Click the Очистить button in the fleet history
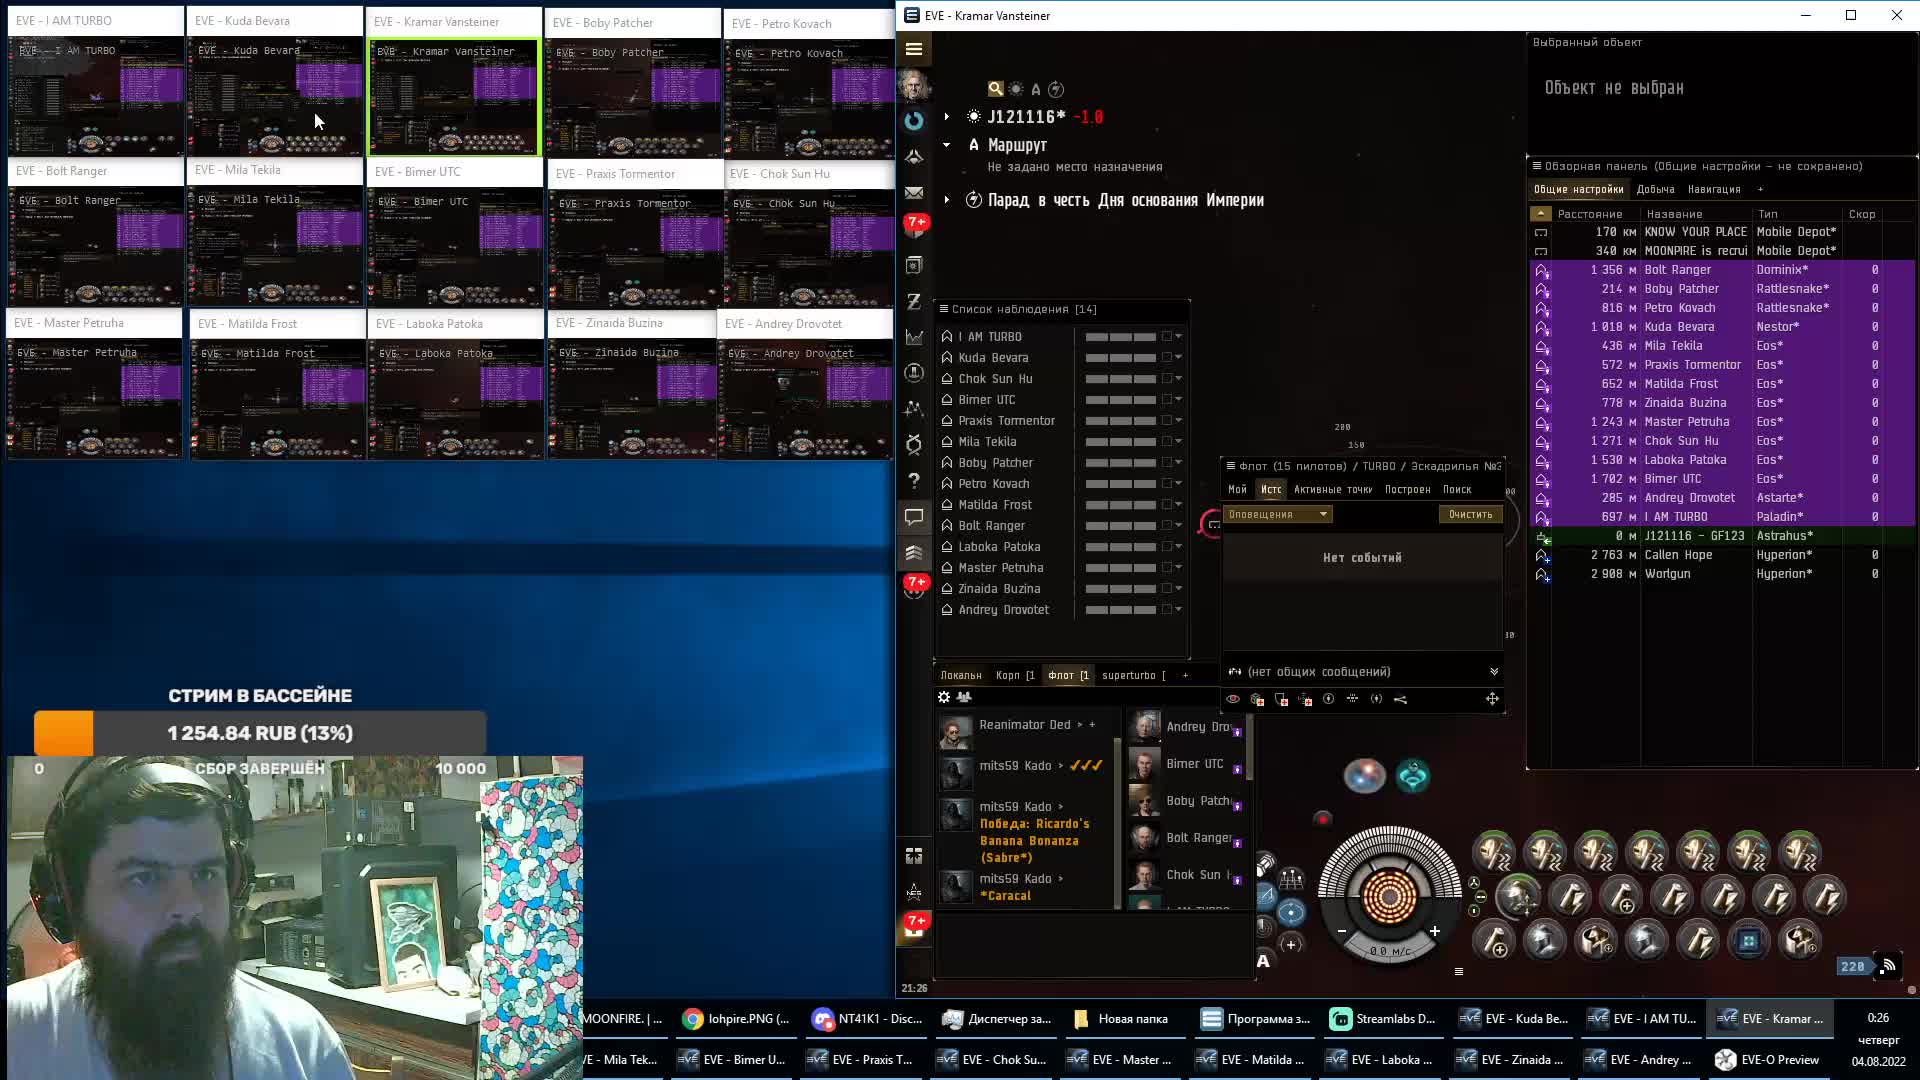 tap(1470, 514)
